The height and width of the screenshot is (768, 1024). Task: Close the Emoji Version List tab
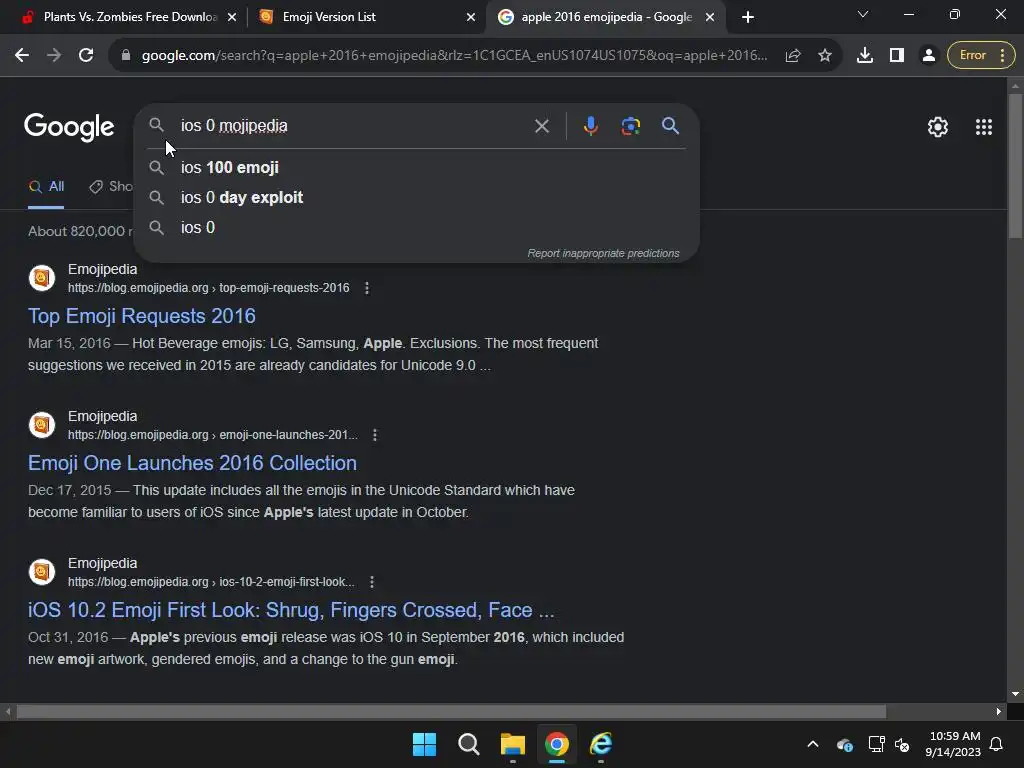coord(471,18)
